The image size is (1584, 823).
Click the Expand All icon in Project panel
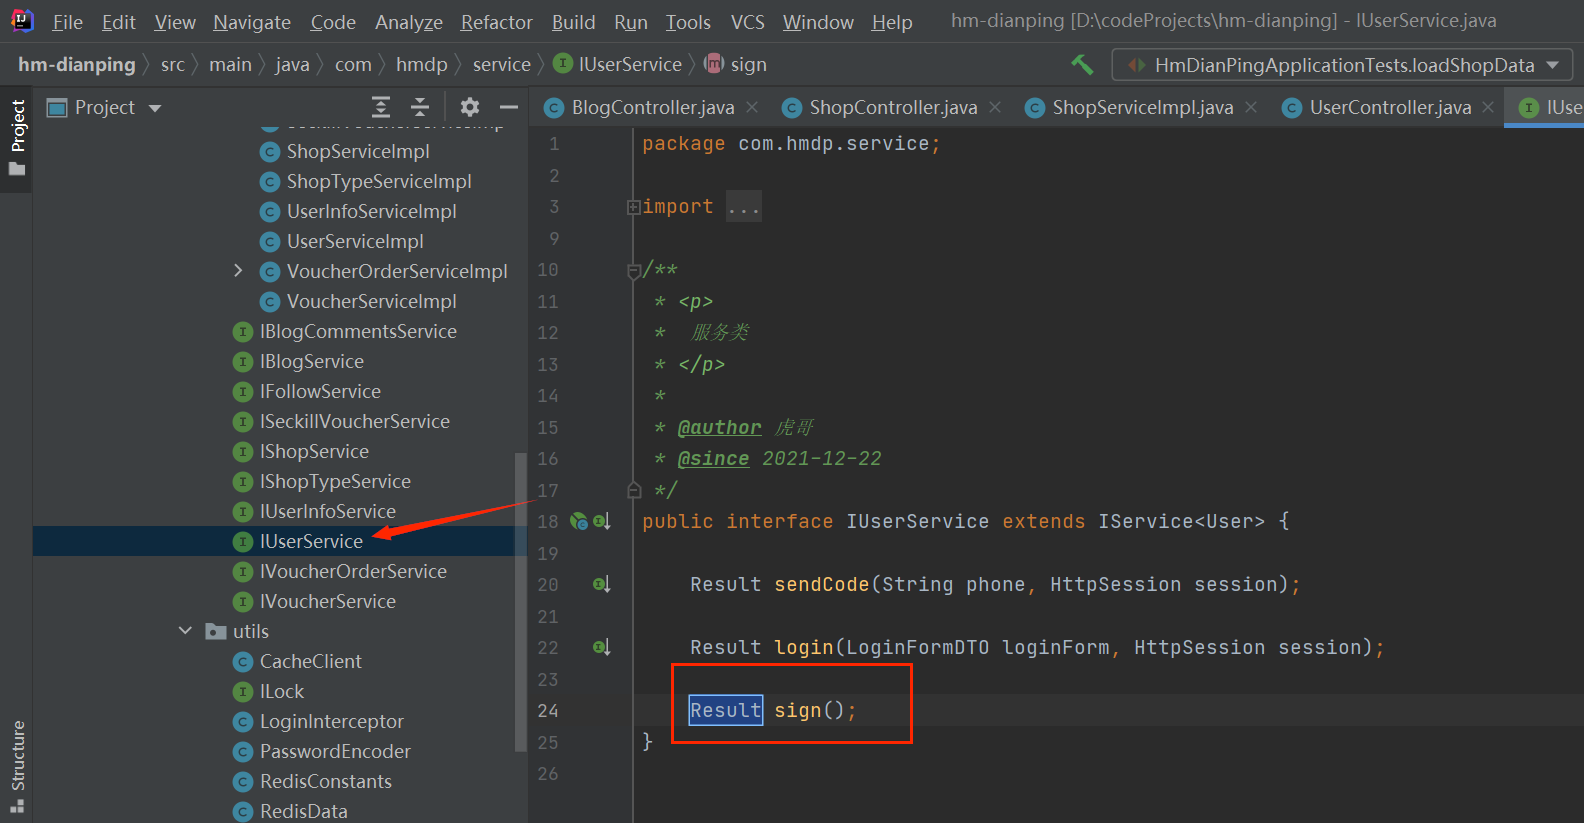tap(381, 107)
